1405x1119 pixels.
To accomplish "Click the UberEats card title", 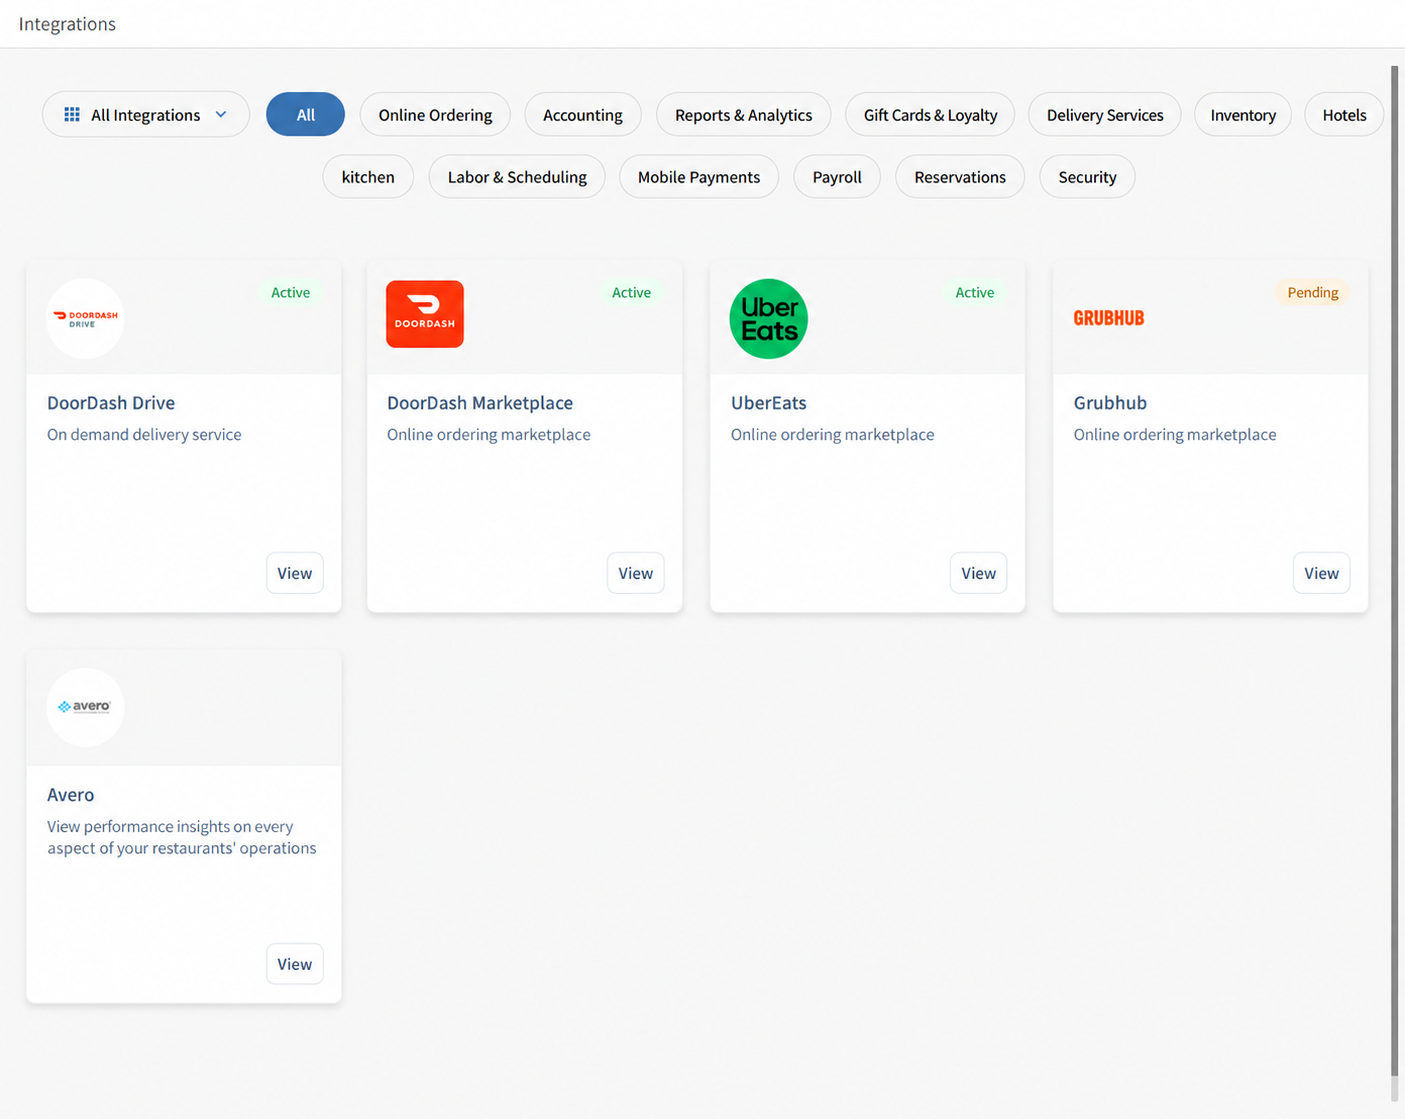I will [x=769, y=403].
